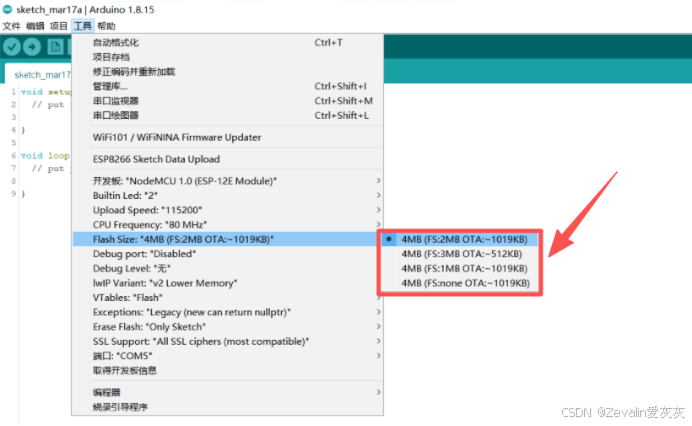The height and width of the screenshot is (426, 692).
Task: Open the 文件 menu
Action: [x=11, y=26]
